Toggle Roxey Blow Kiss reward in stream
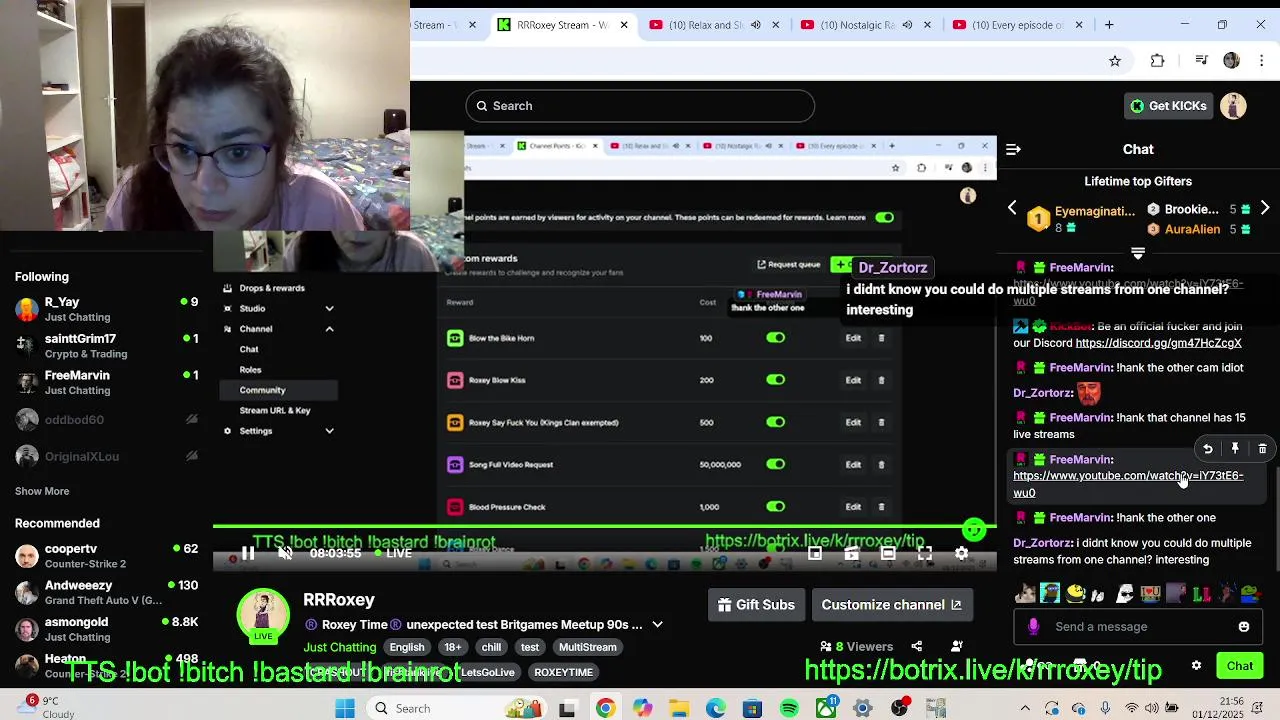The height and width of the screenshot is (720, 1280). click(776, 380)
